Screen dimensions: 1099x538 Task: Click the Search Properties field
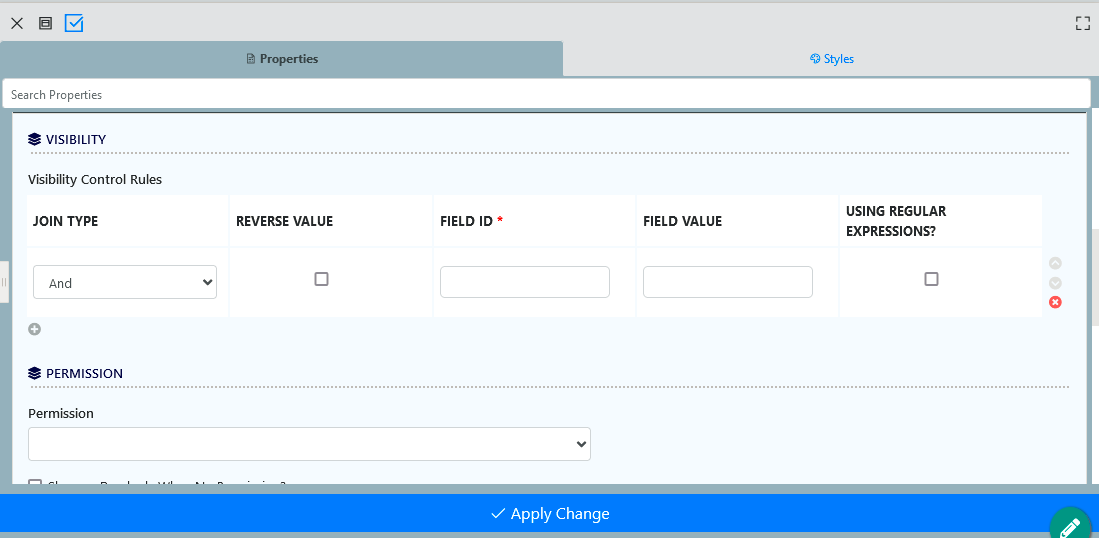tap(547, 95)
